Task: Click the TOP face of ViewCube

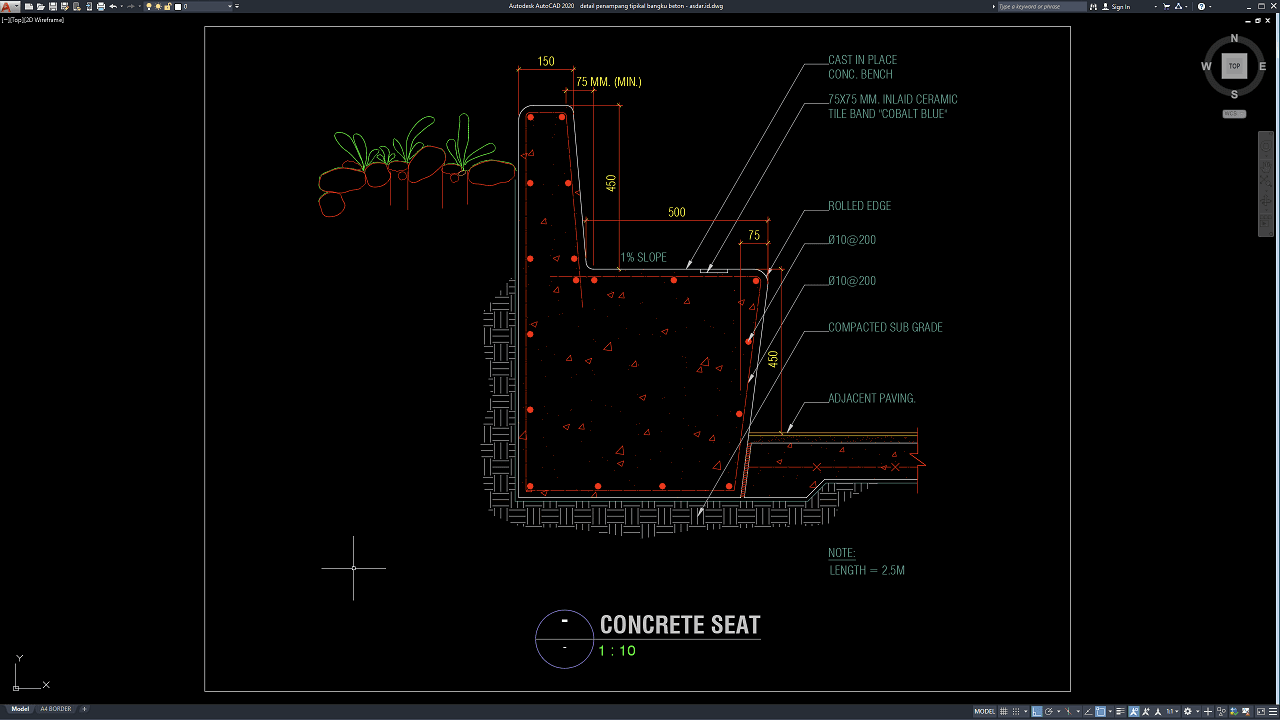Action: [1234, 66]
